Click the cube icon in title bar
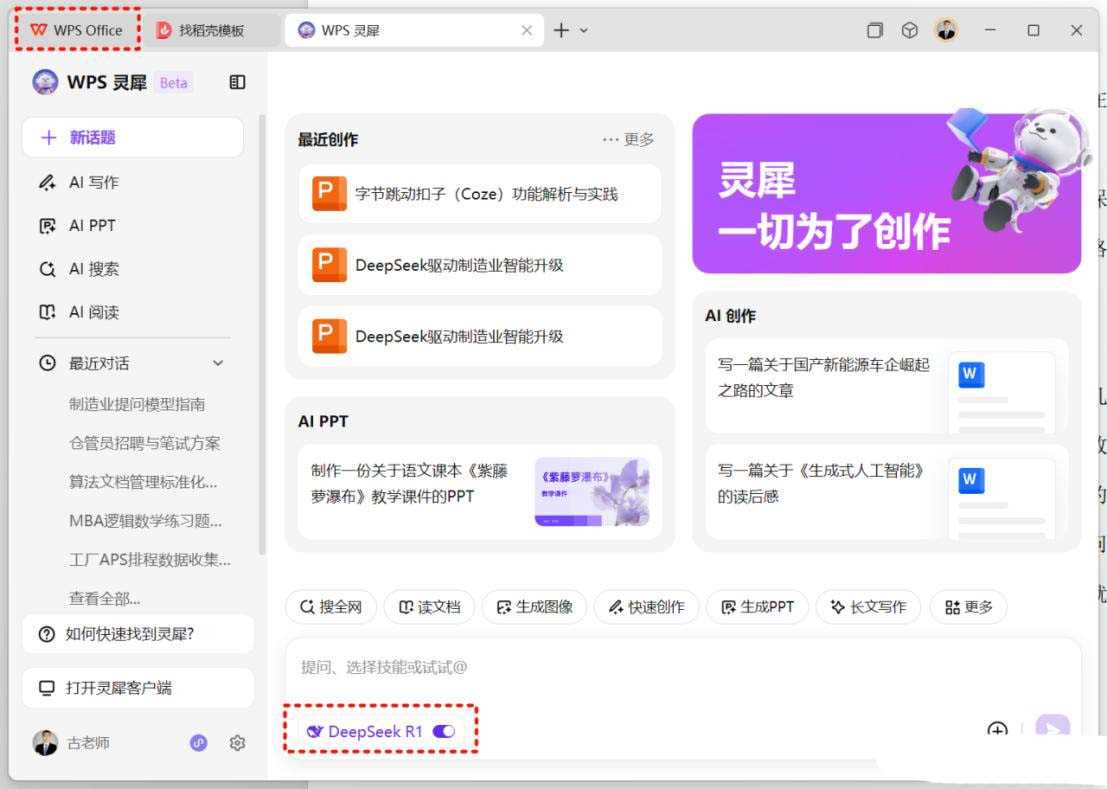 point(910,30)
